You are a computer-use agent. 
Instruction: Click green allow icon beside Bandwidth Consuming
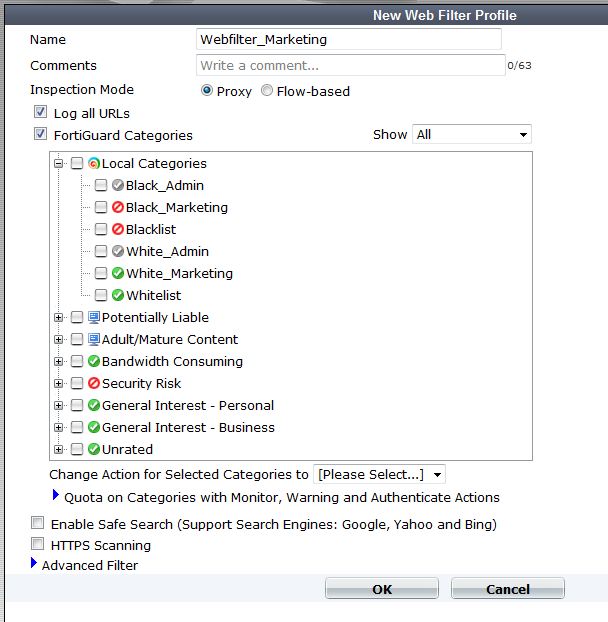94,361
